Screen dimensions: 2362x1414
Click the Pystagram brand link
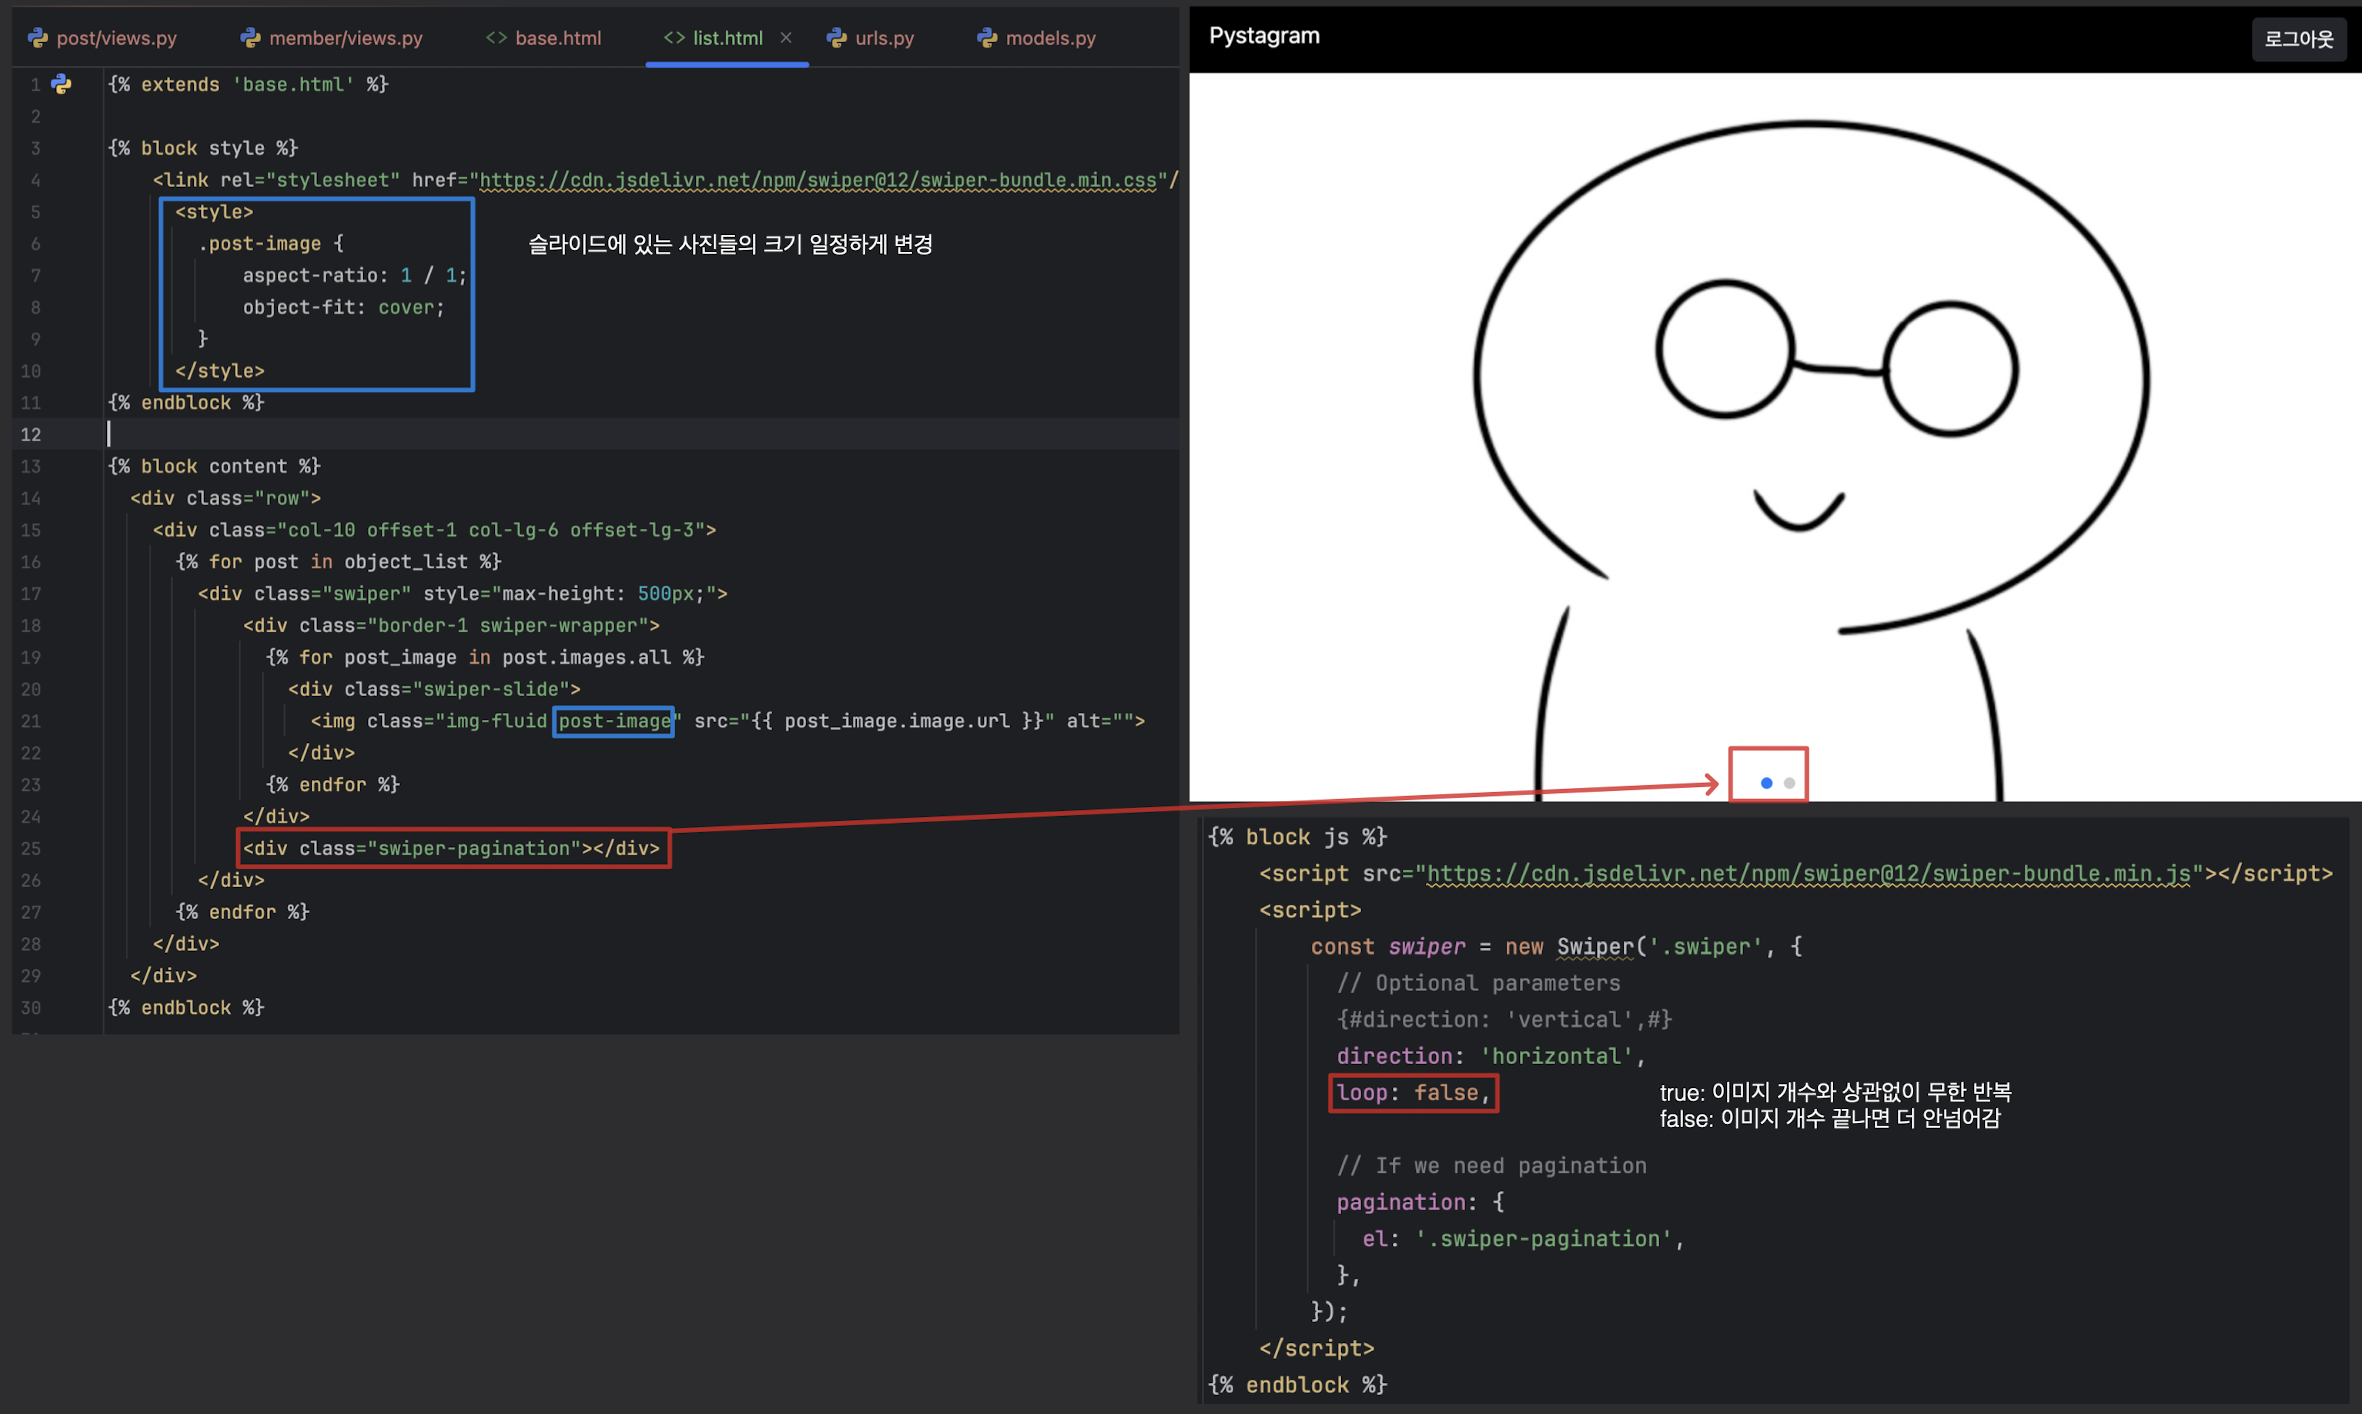coord(1264,36)
